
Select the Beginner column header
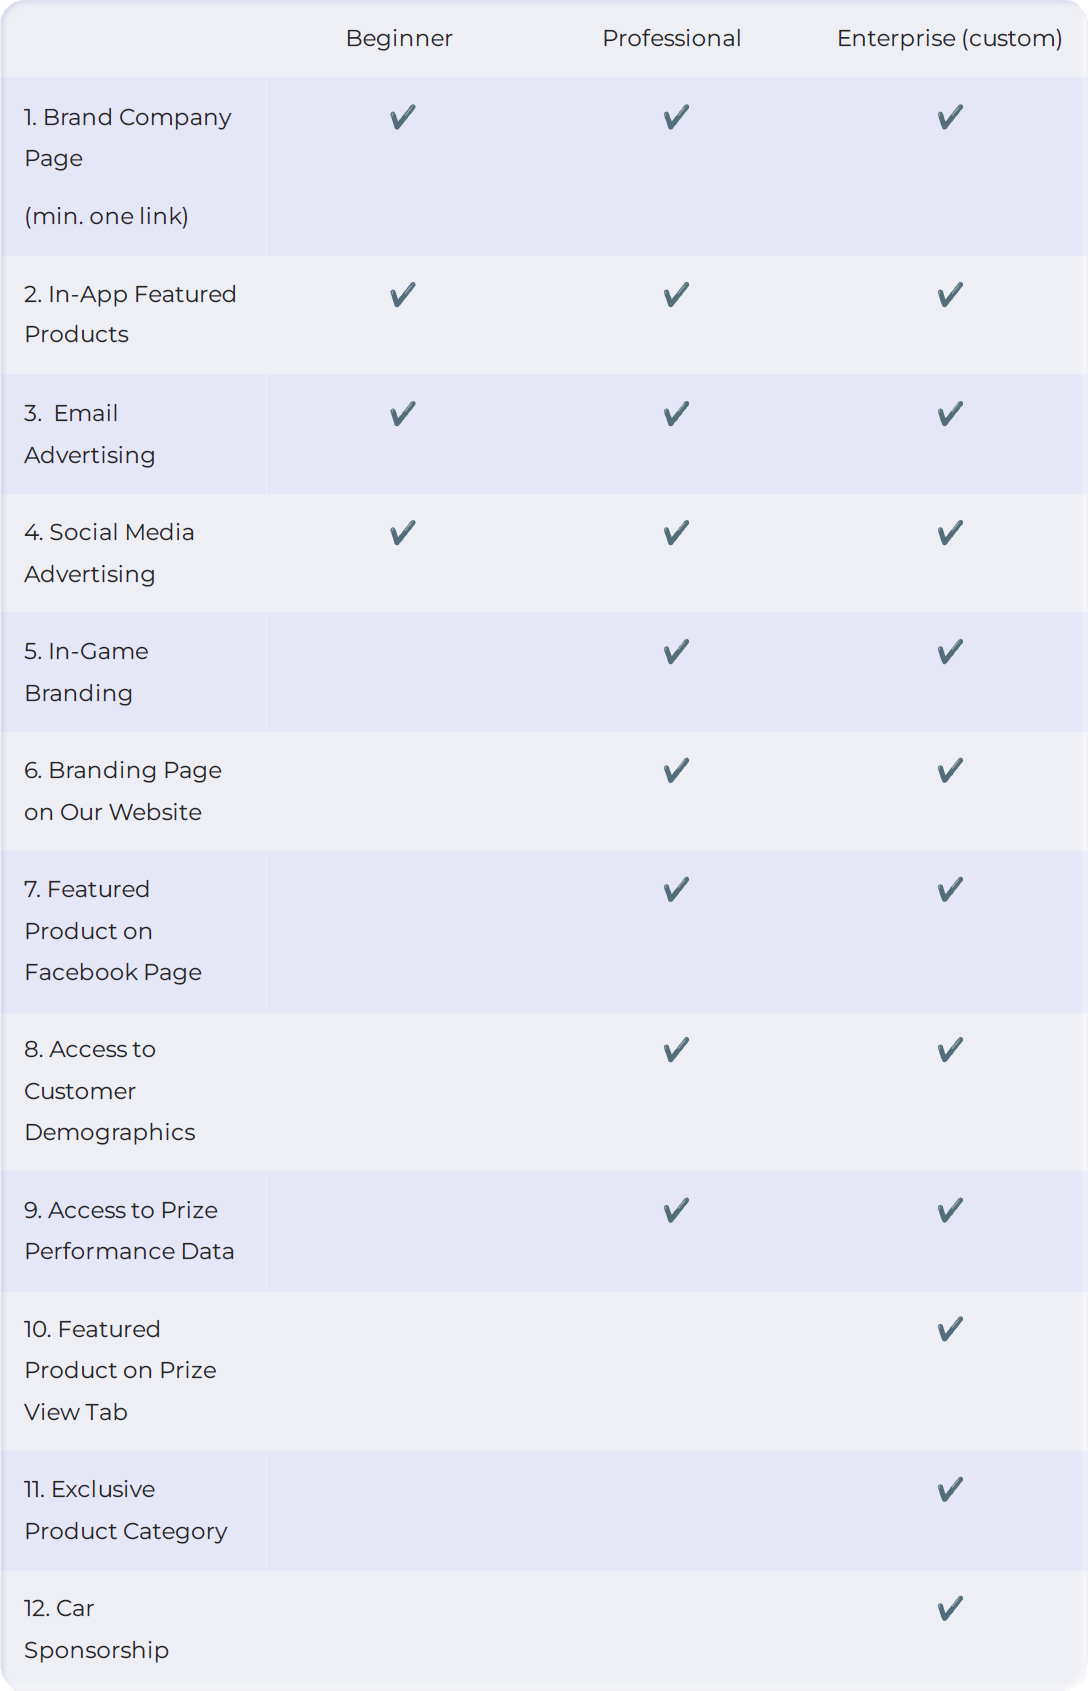pos(399,38)
